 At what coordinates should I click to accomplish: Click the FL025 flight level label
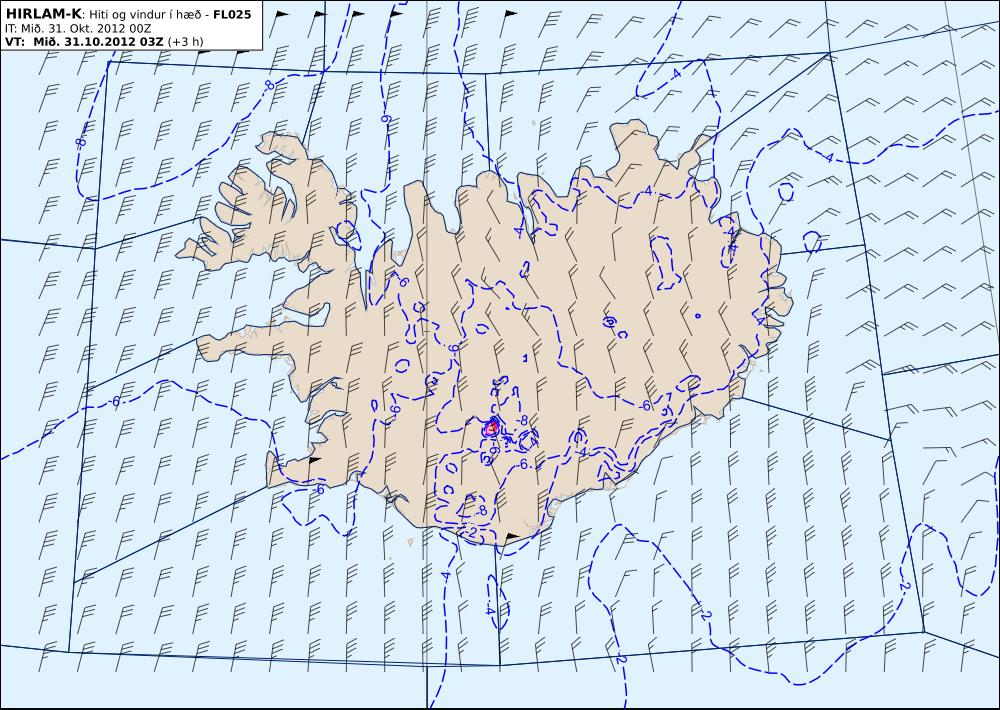tap(232, 14)
